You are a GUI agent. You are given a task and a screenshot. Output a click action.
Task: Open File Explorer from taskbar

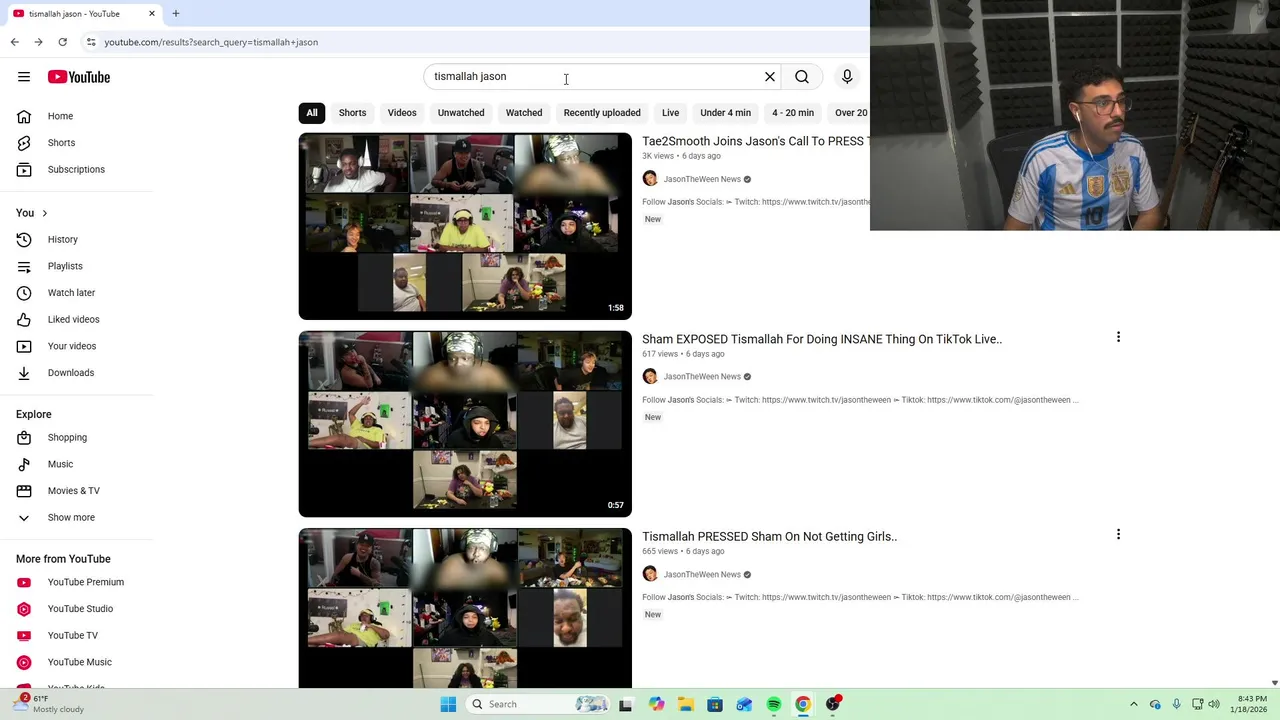[686, 704]
